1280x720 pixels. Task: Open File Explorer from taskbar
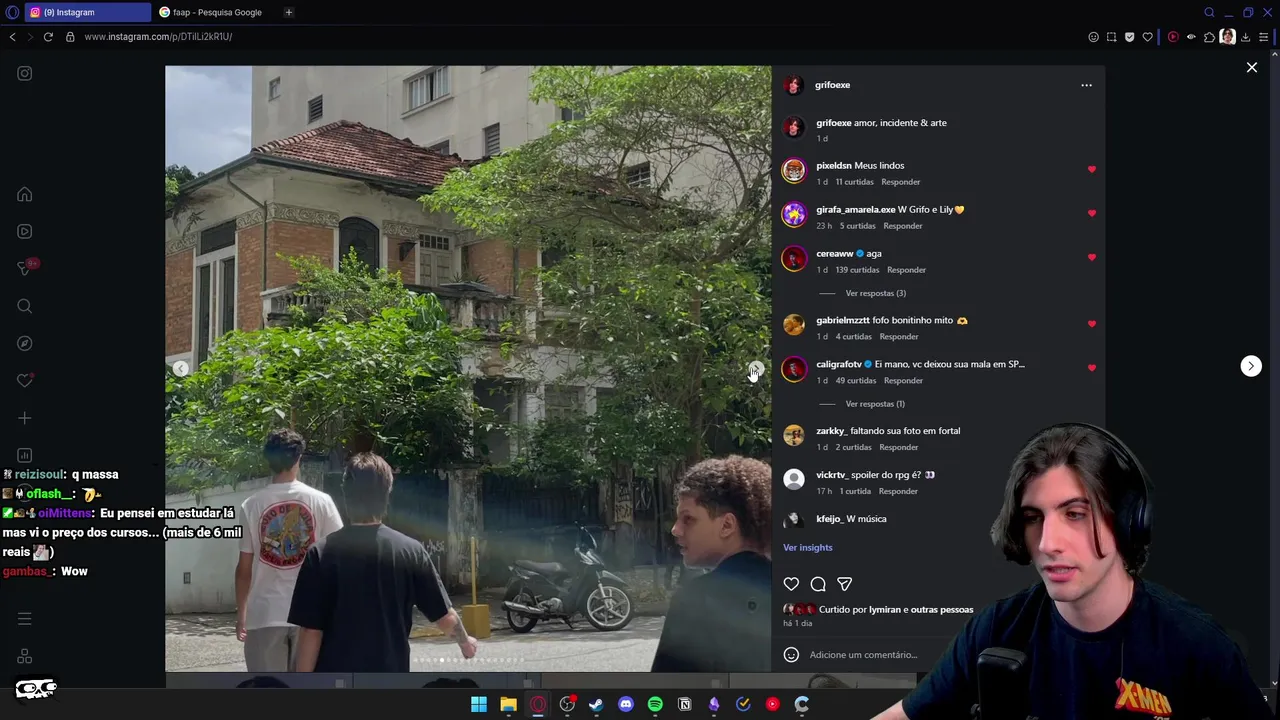tap(508, 704)
